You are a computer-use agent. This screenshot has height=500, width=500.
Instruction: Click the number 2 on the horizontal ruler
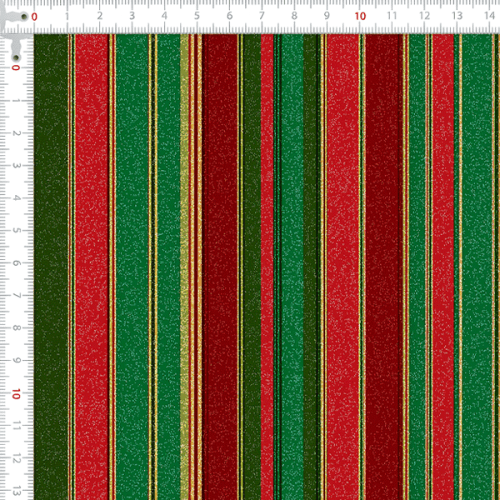pyautogui.click(x=100, y=16)
